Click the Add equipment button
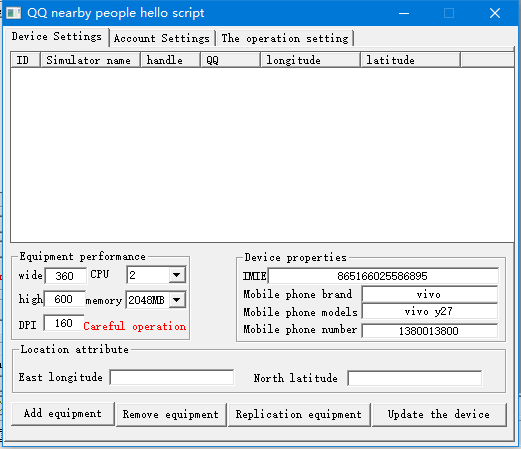Image resolution: width=521 pixels, height=449 pixels. [x=63, y=414]
